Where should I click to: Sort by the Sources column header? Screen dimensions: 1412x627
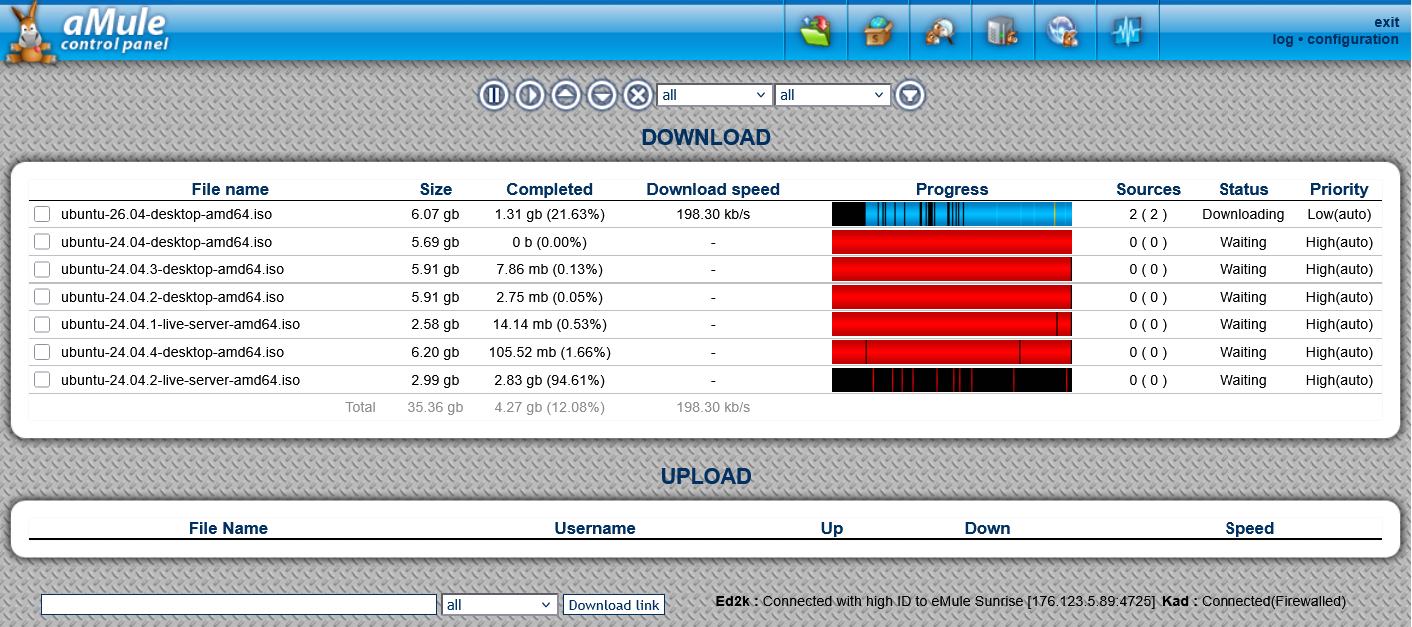point(1148,189)
